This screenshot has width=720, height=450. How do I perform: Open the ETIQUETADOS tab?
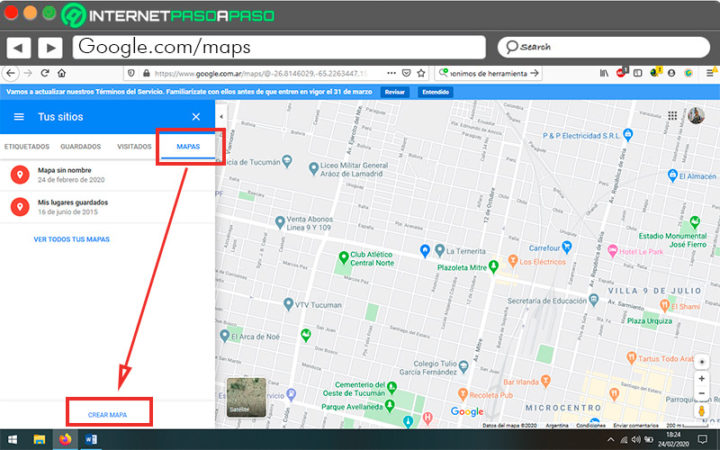point(27,146)
